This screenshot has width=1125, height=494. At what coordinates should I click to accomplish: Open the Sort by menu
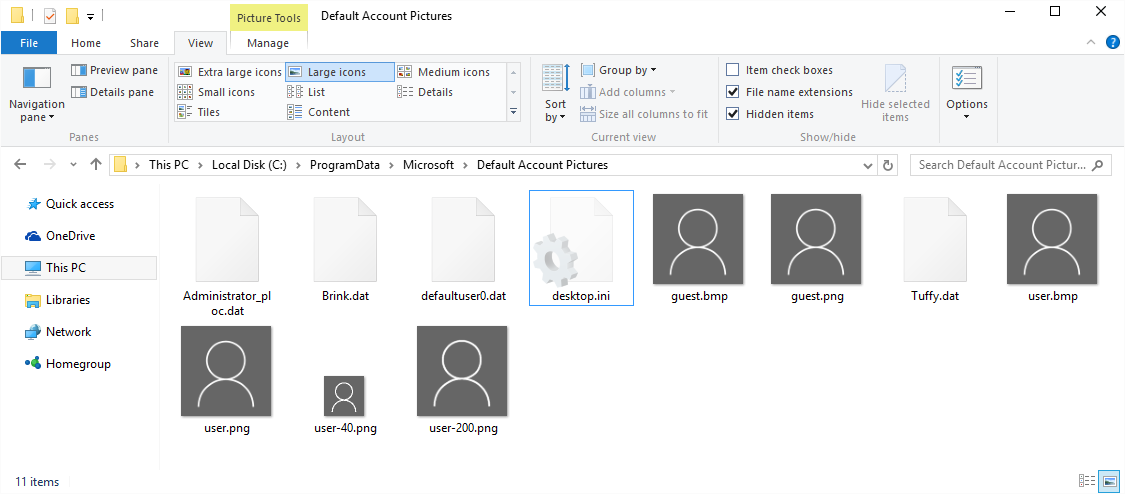click(x=555, y=95)
